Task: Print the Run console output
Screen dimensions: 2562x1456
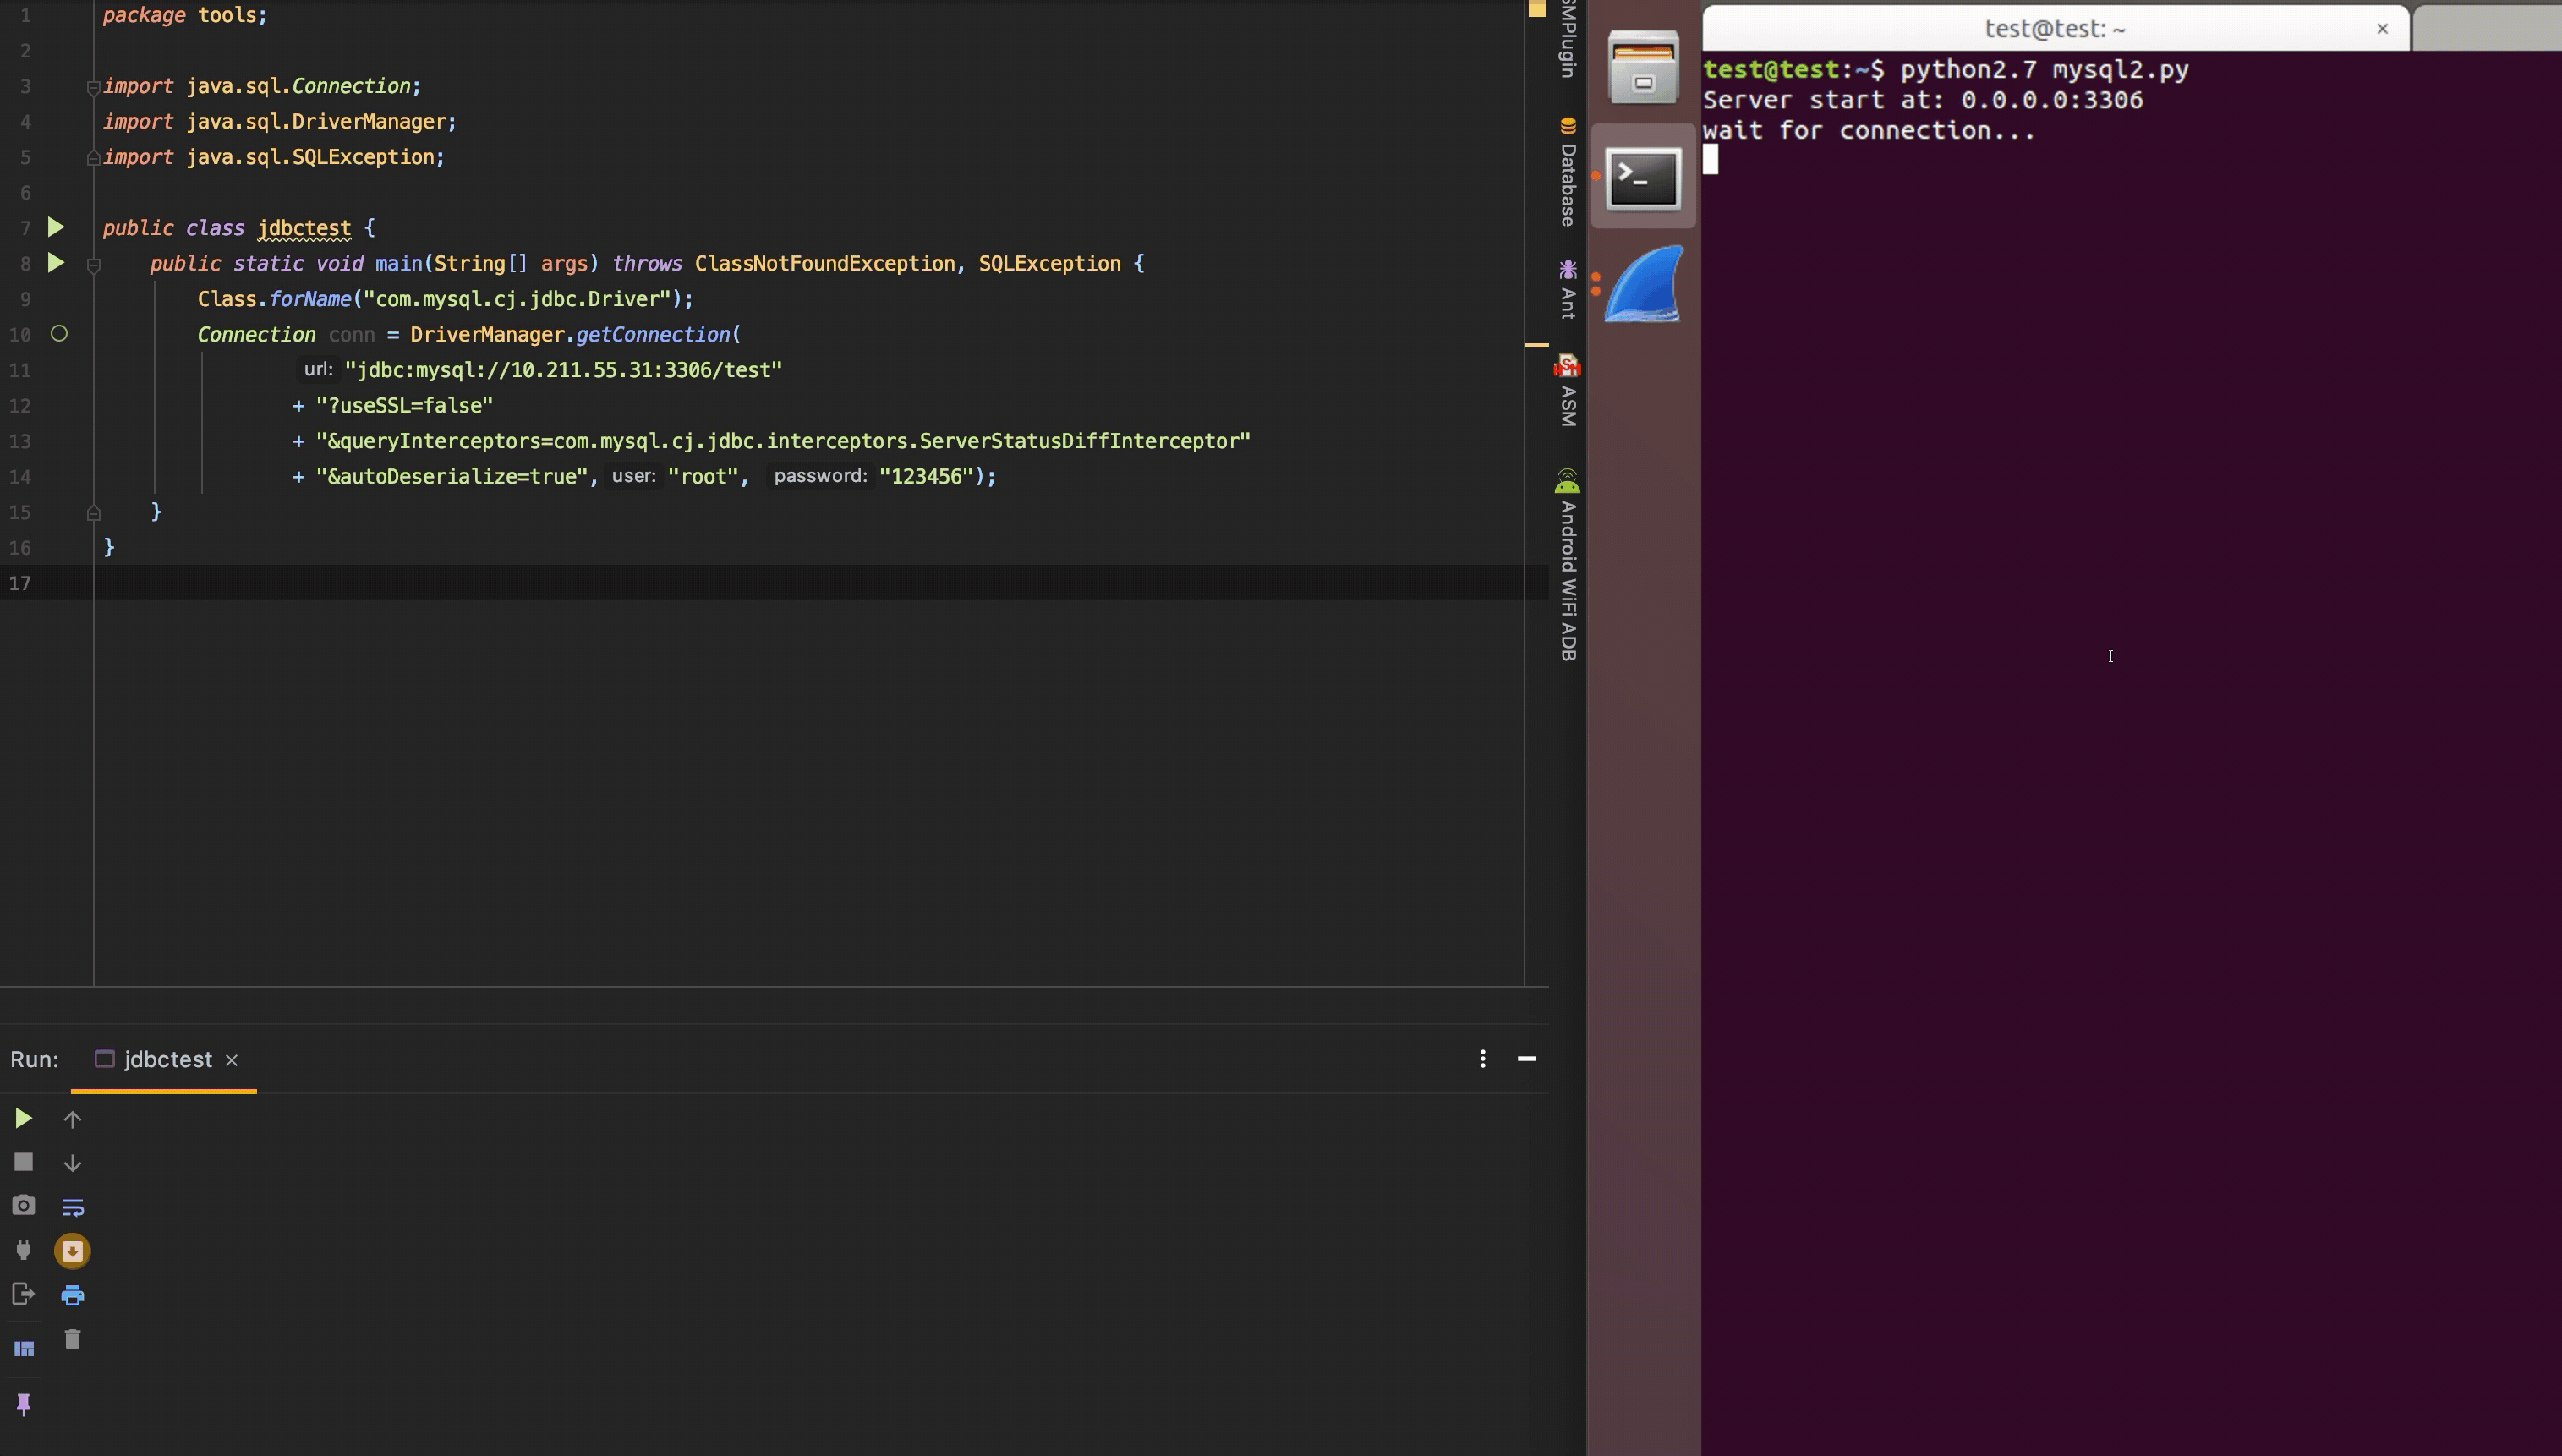Action: point(72,1295)
